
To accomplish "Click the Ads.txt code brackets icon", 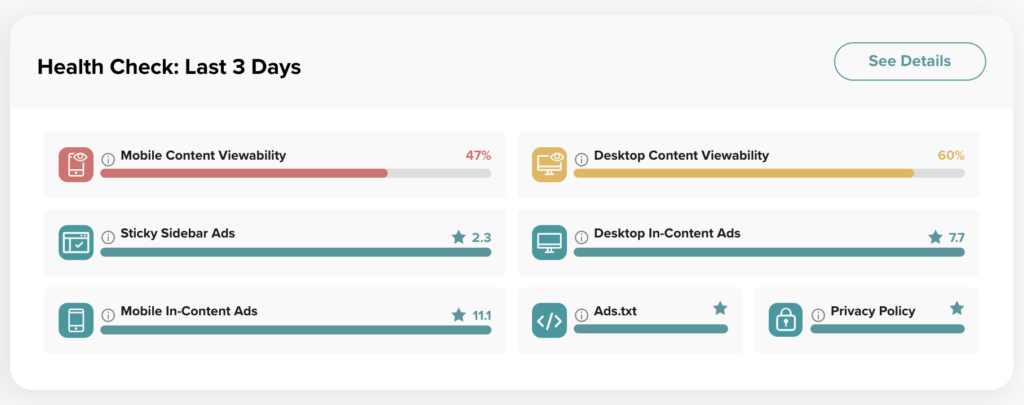I will (549, 320).
